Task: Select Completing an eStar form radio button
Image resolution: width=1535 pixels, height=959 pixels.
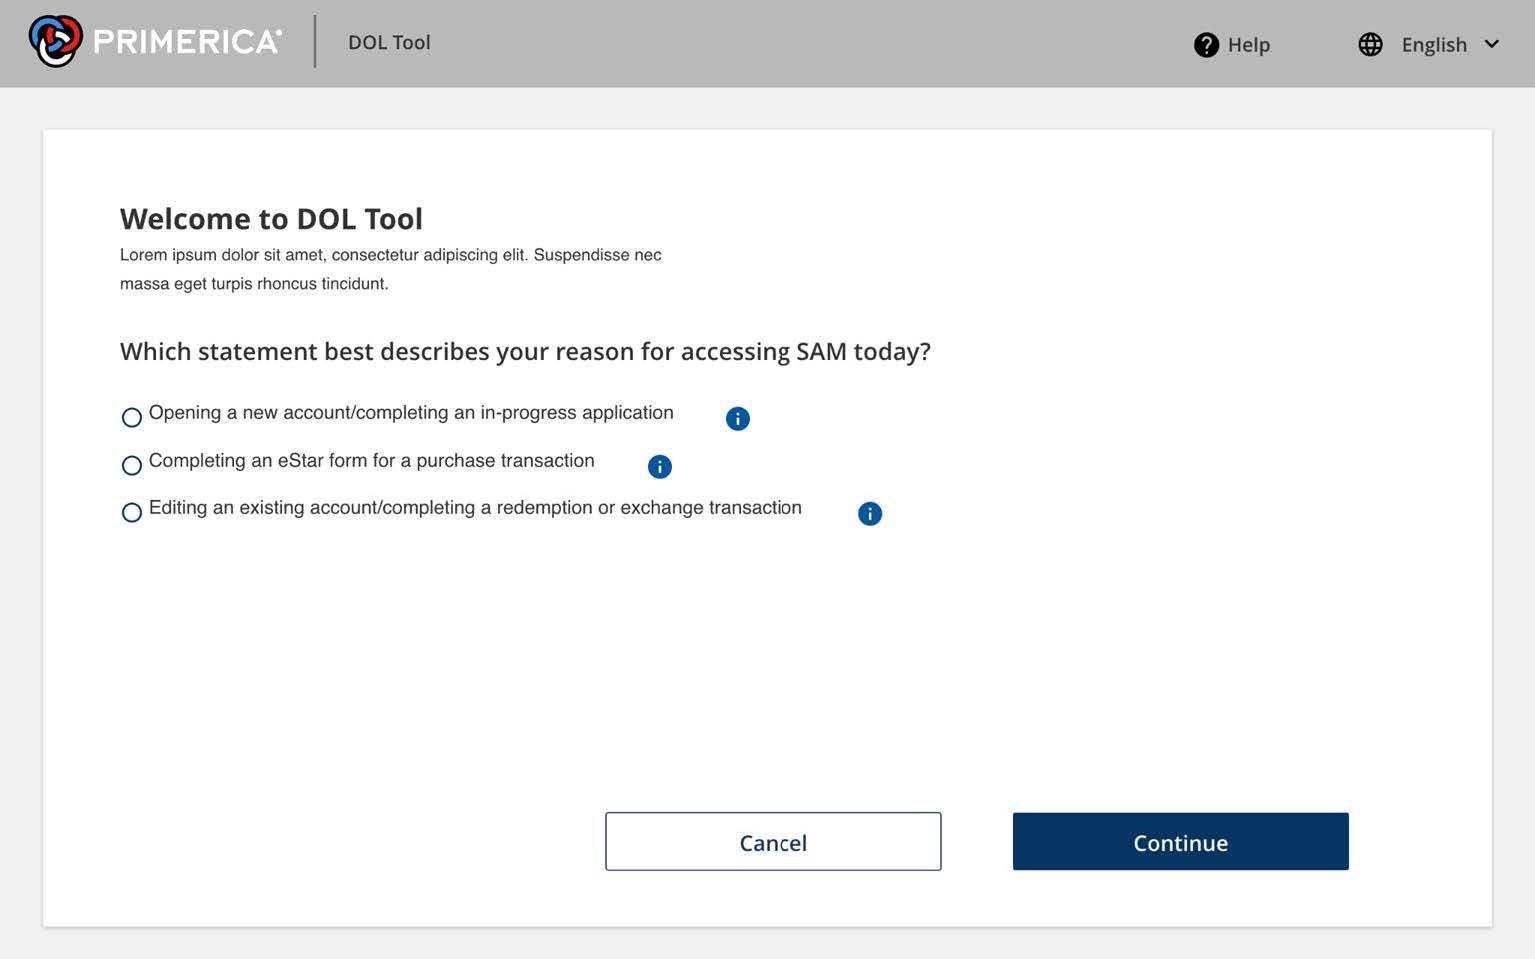Action: point(131,465)
